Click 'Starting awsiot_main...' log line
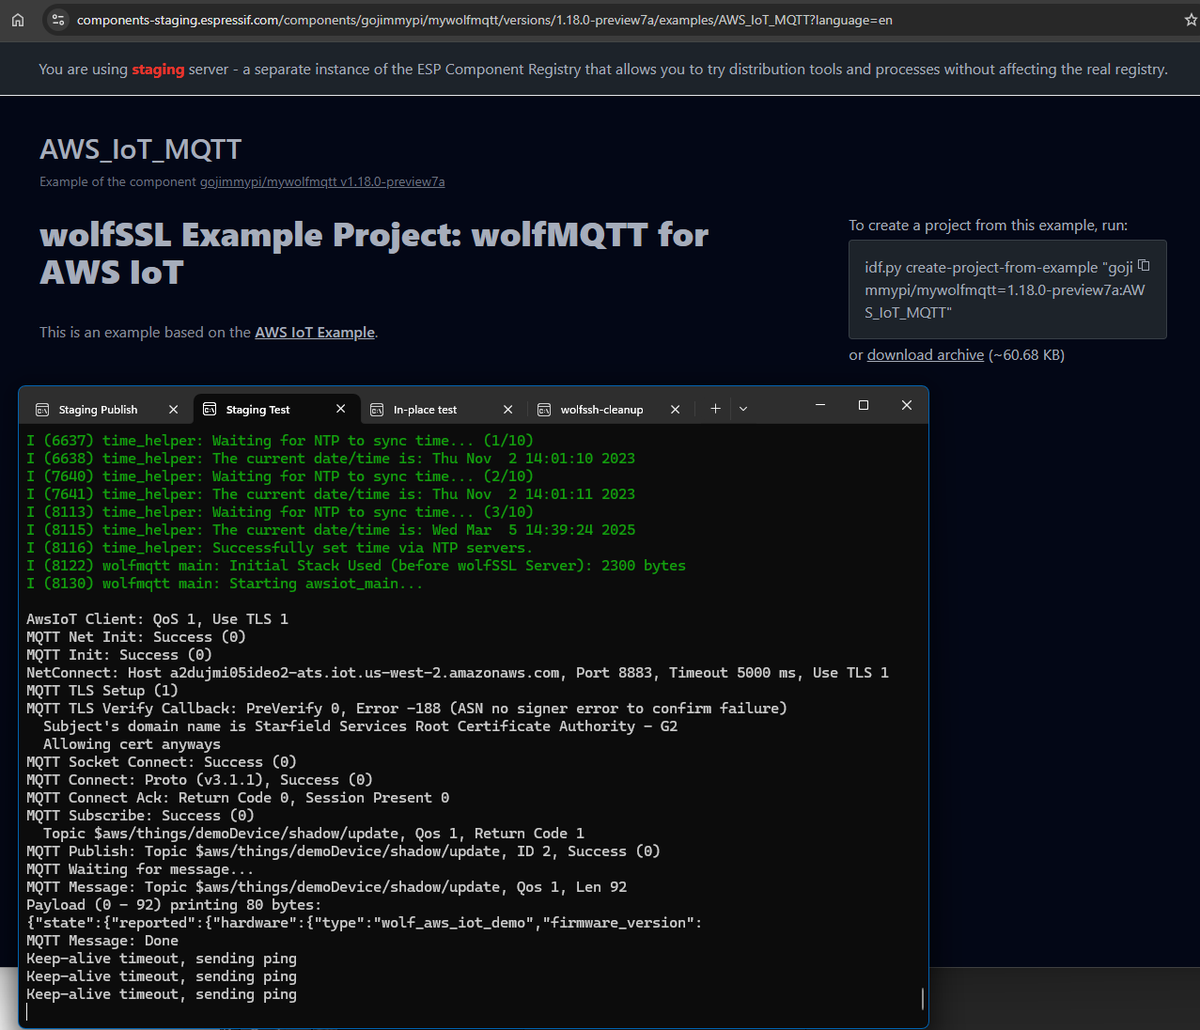This screenshot has width=1200, height=1030. [x=225, y=584]
